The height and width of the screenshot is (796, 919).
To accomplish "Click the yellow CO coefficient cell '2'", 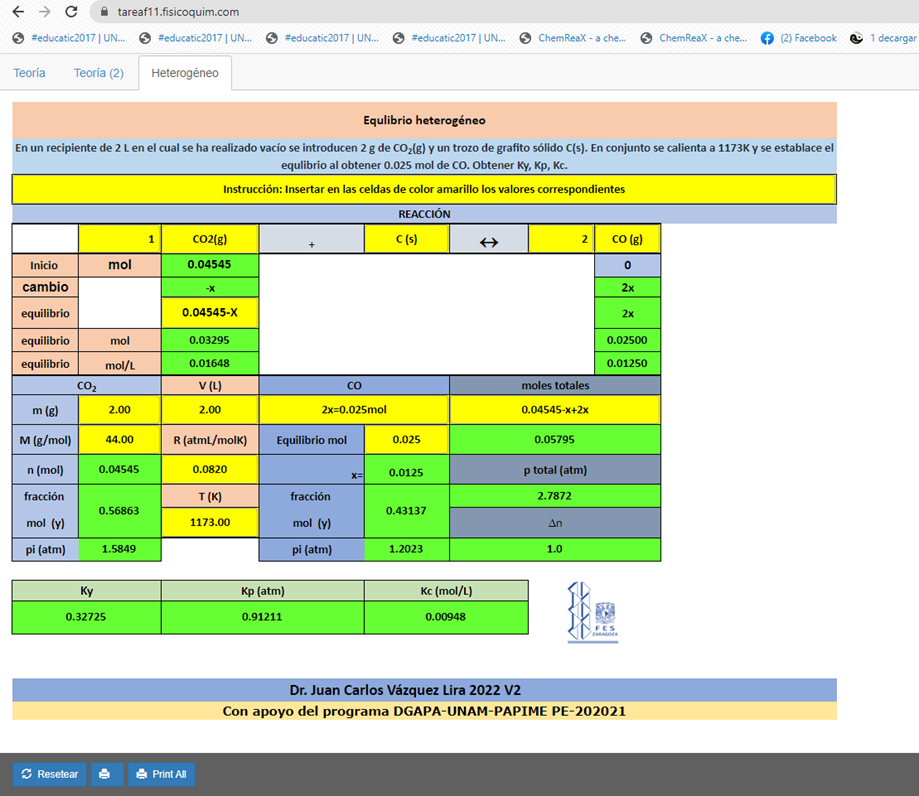I will 561,239.
